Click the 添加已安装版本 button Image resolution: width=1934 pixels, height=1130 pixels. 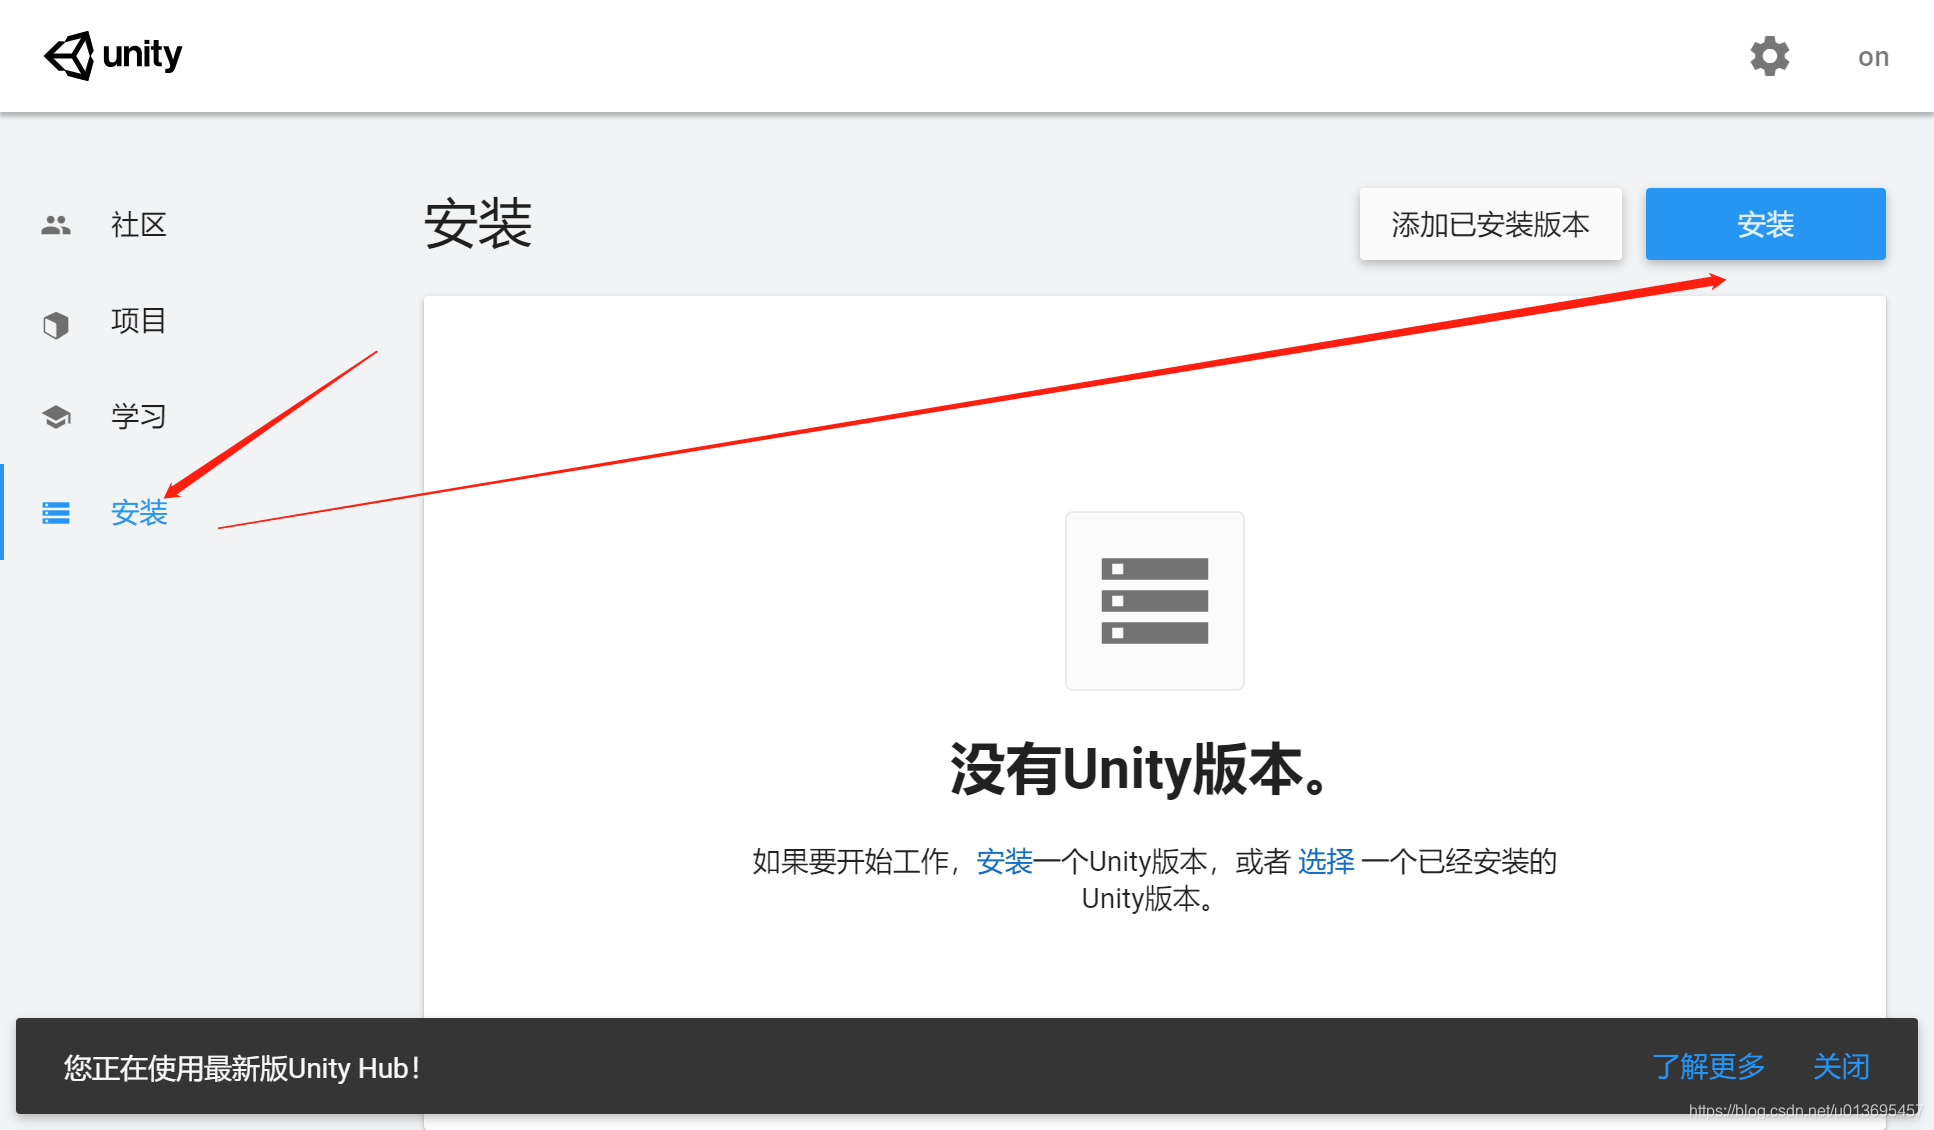(x=1490, y=224)
